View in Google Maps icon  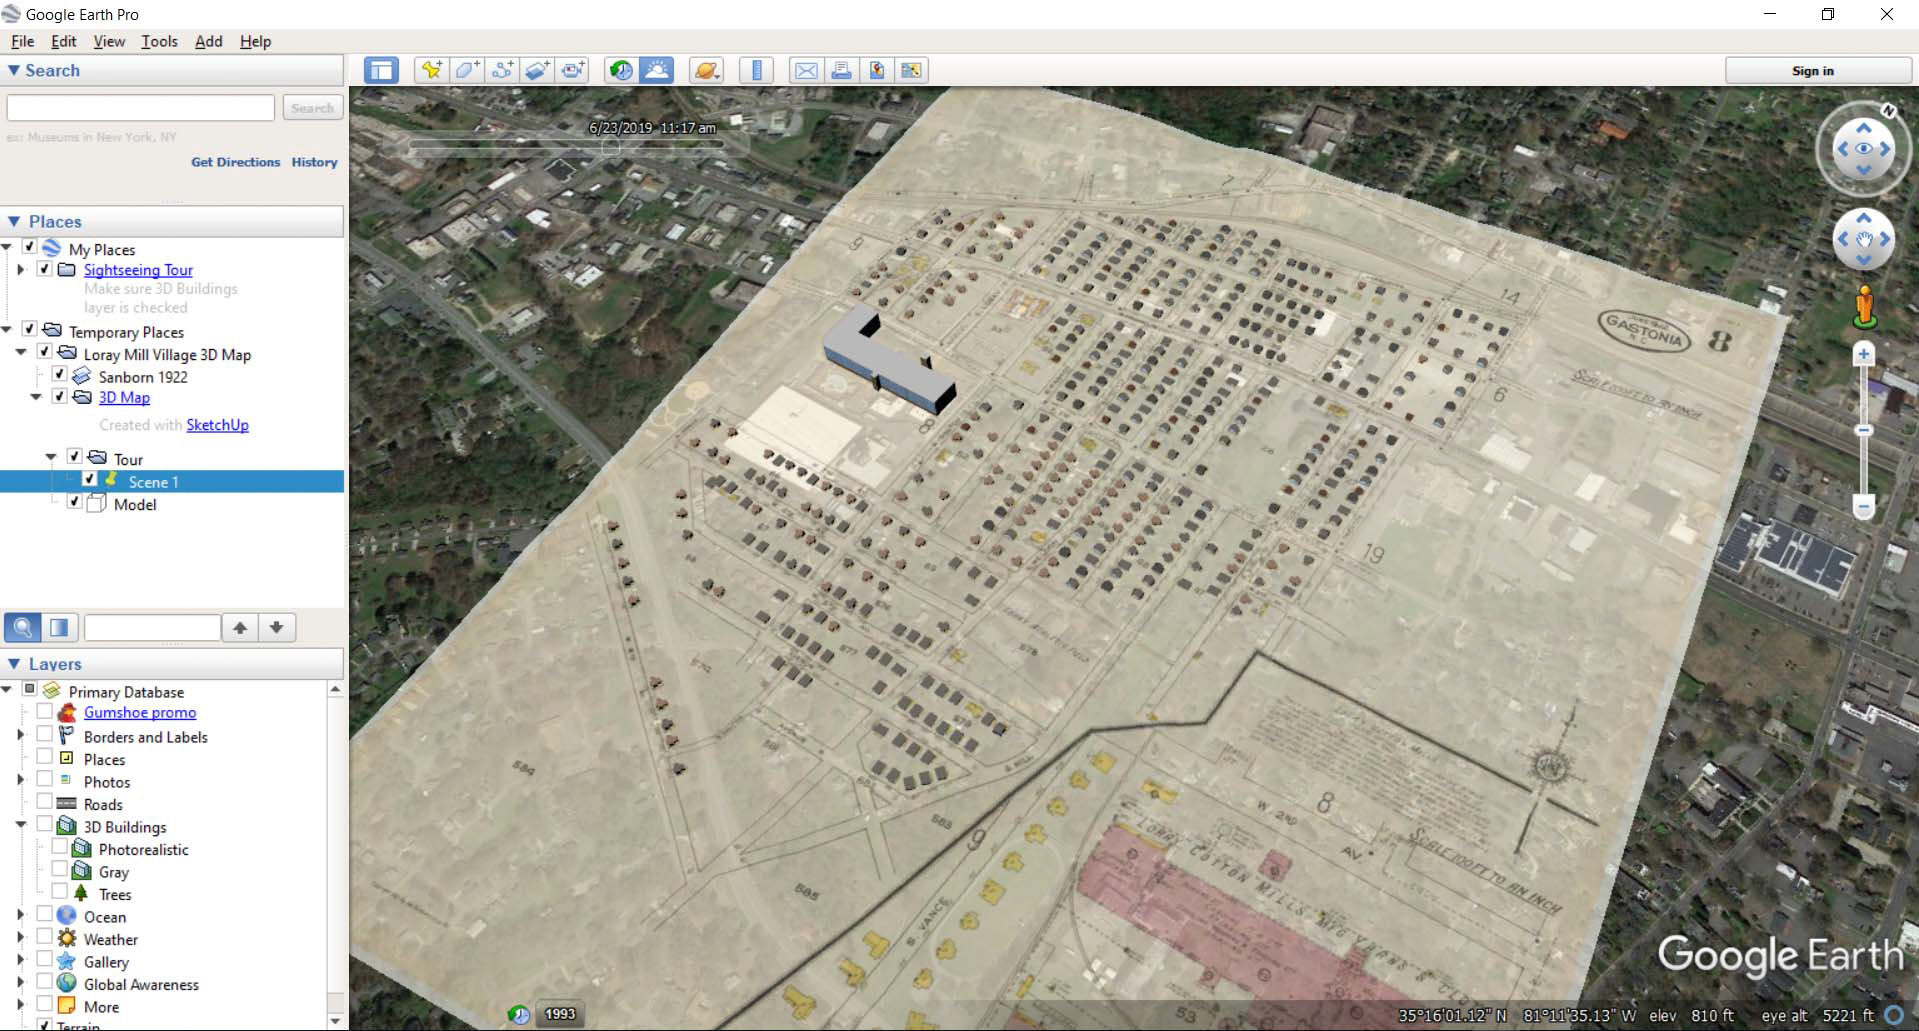[x=912, y=70]
